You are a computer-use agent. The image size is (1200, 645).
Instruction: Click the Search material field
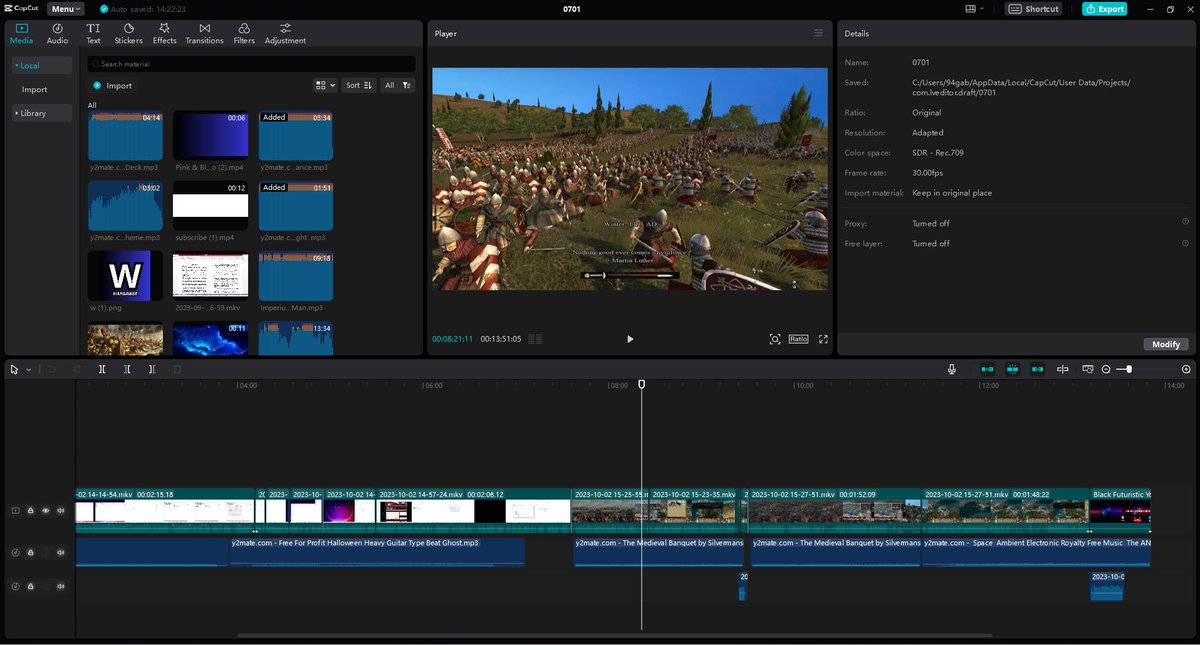(251, 64)
